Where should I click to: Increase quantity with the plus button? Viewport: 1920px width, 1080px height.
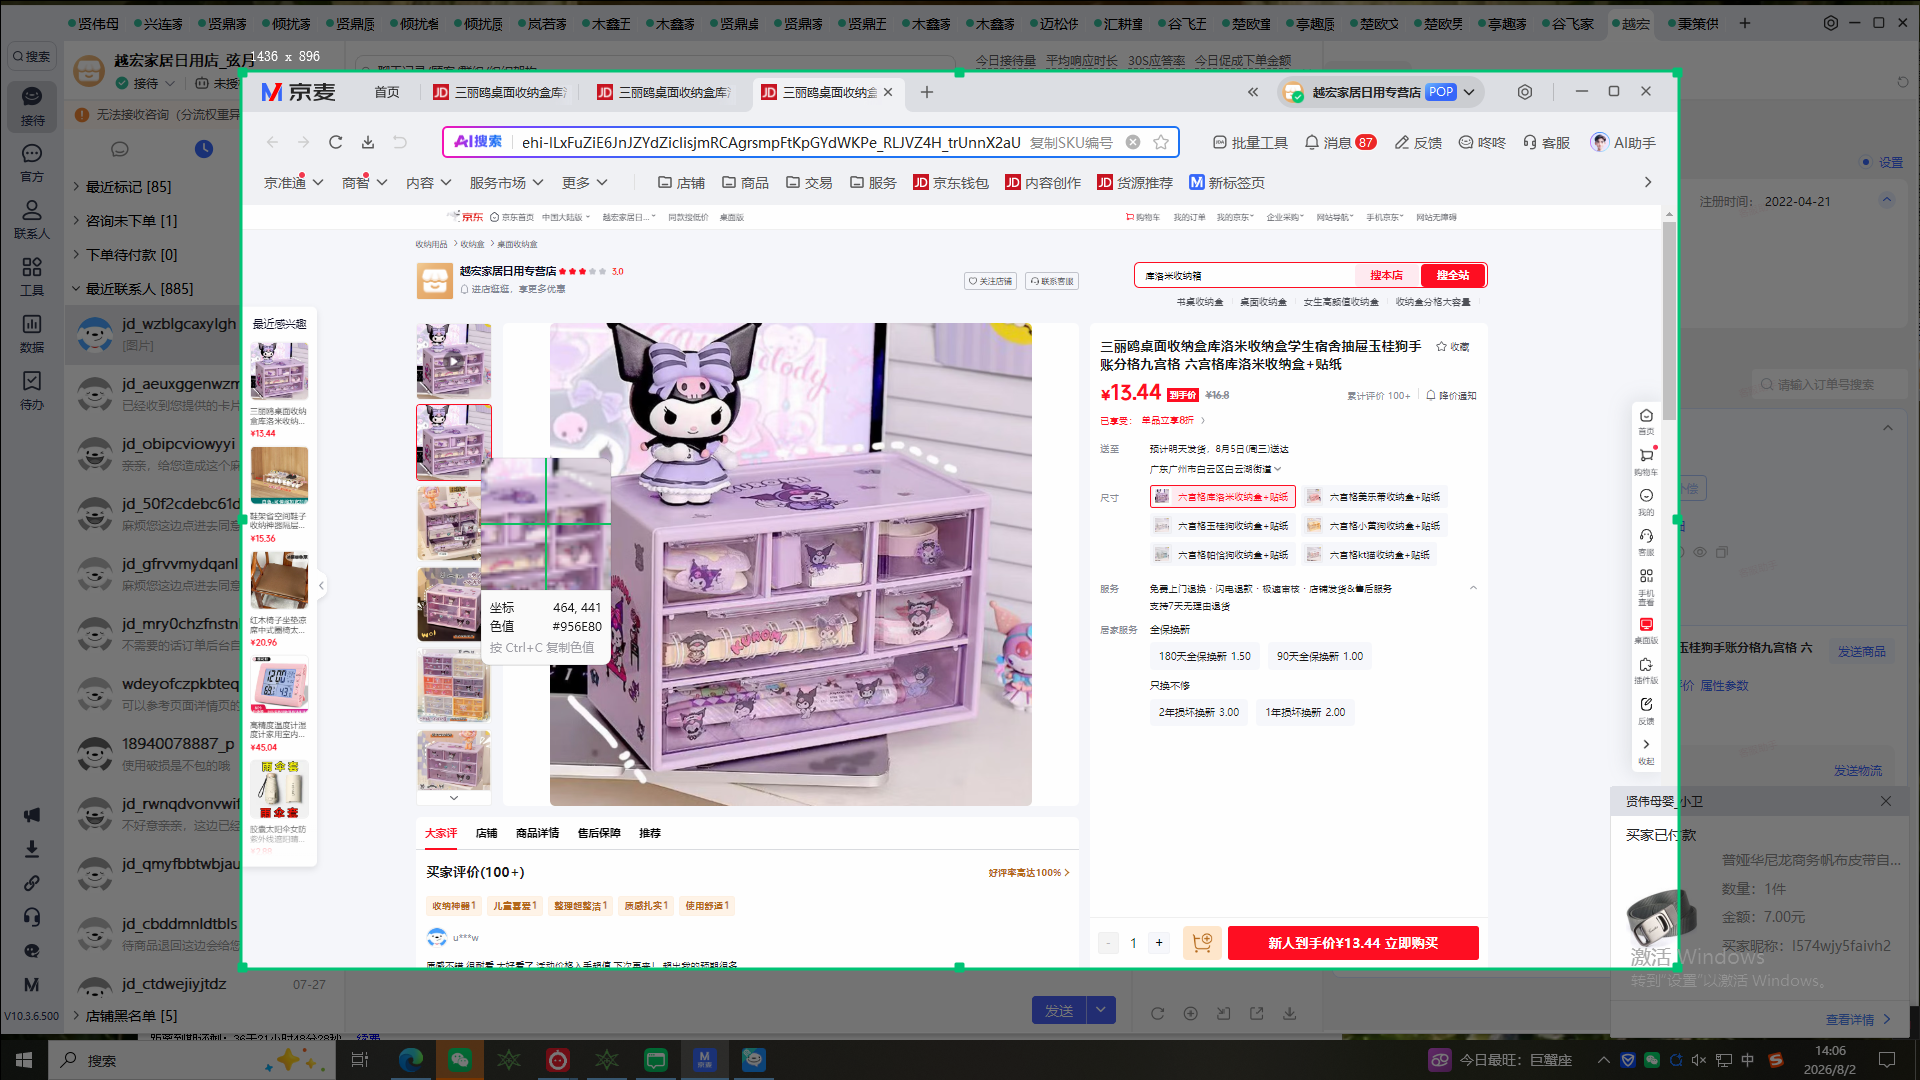(x=1159, y=943)
